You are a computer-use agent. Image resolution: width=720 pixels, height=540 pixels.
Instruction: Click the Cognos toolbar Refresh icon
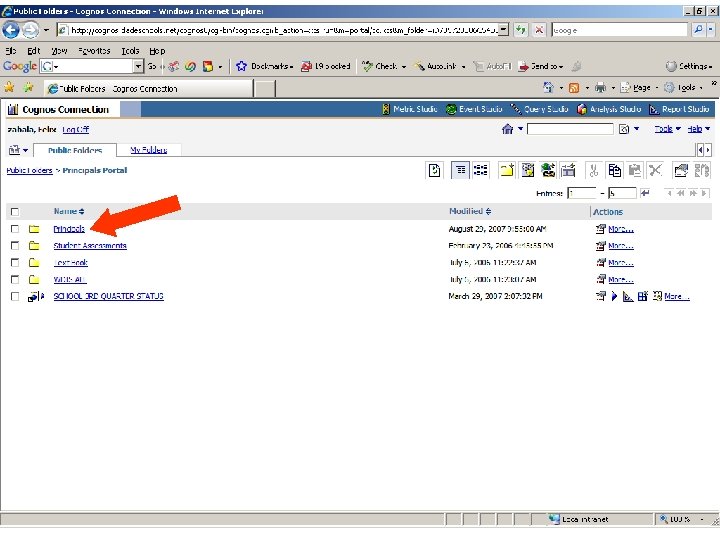pos(434,170)
